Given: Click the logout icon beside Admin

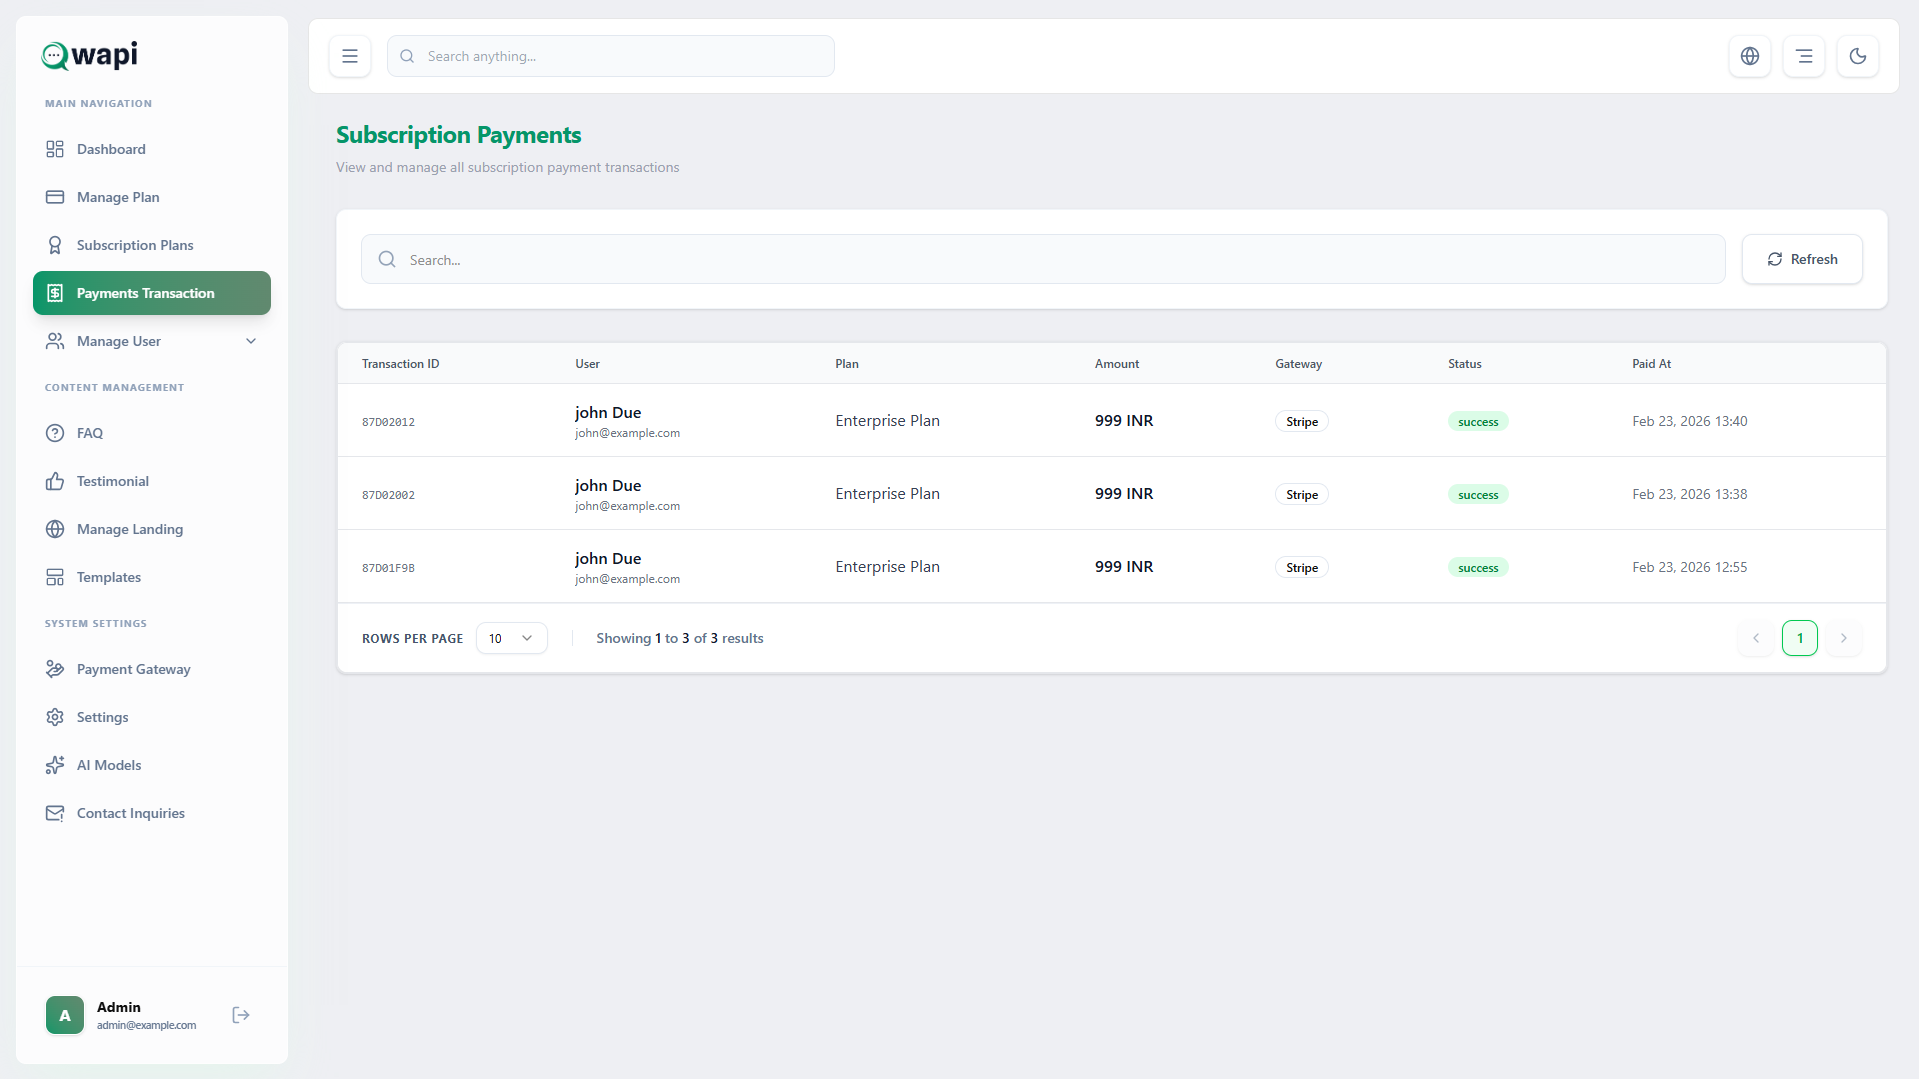Looking at the screenshot, I should (241, 1015).
